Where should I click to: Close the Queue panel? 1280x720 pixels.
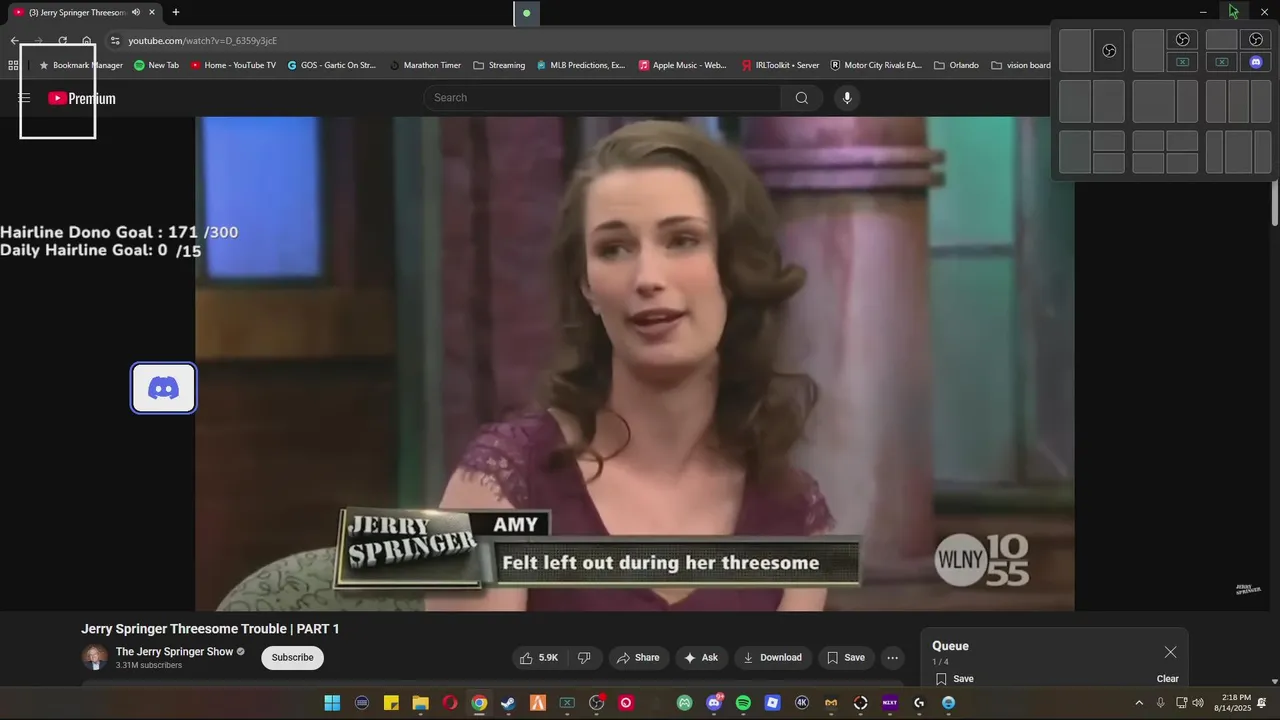(1170, 652)
